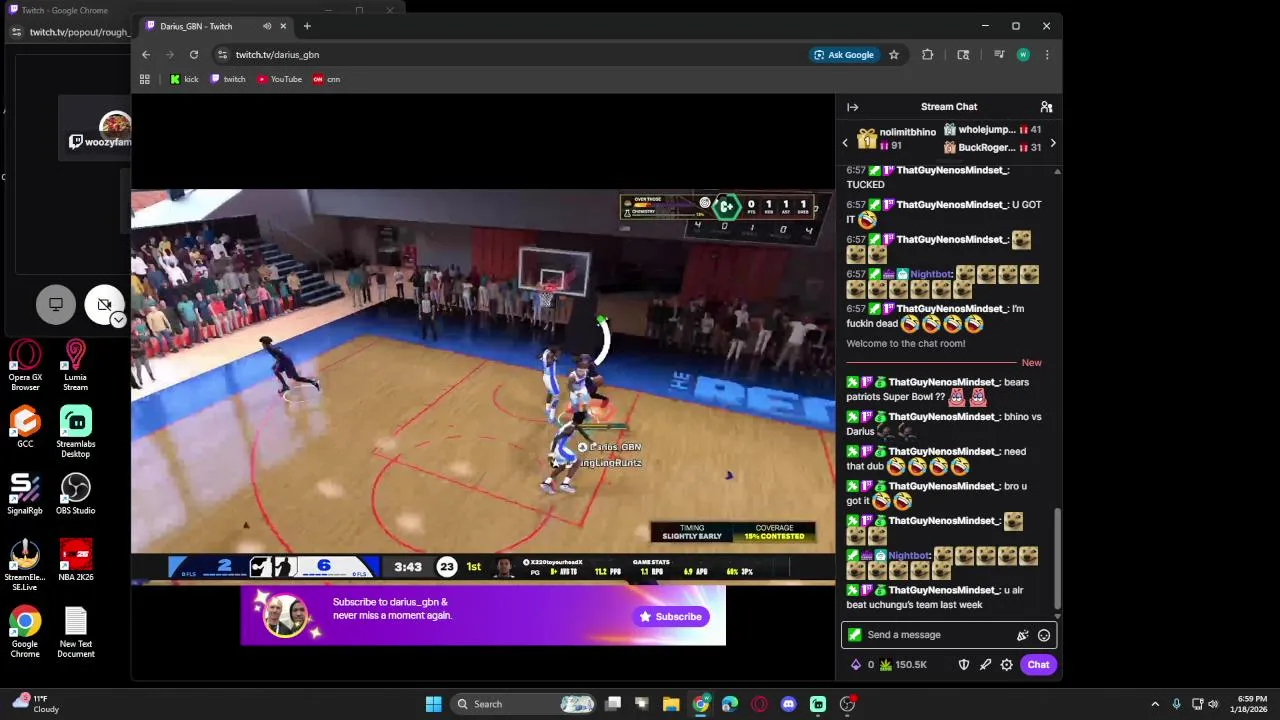Bookmark this tab with the star icon
This screenshot has width=1280, height=720.
(x=894, y=55)
